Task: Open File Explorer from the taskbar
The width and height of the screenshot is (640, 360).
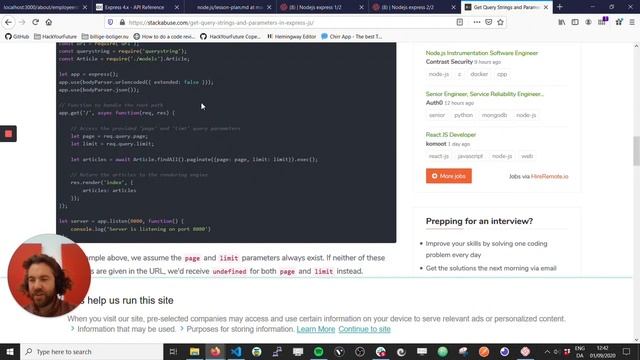Action: 194,352
